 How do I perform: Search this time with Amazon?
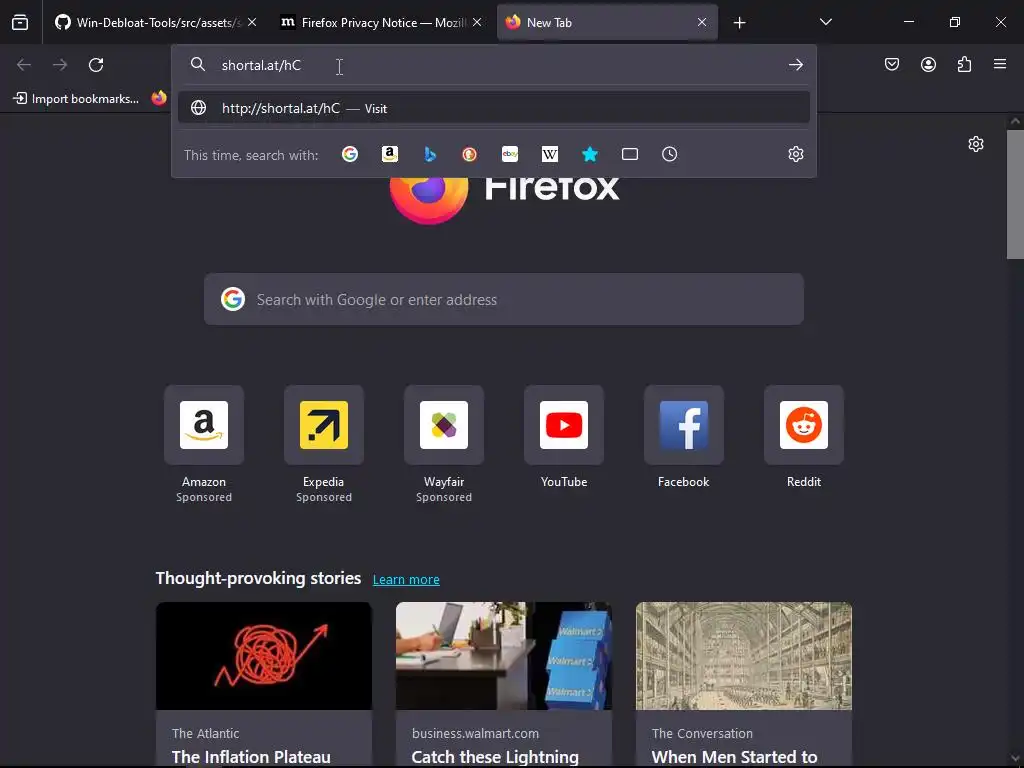(x=390, y=154)
